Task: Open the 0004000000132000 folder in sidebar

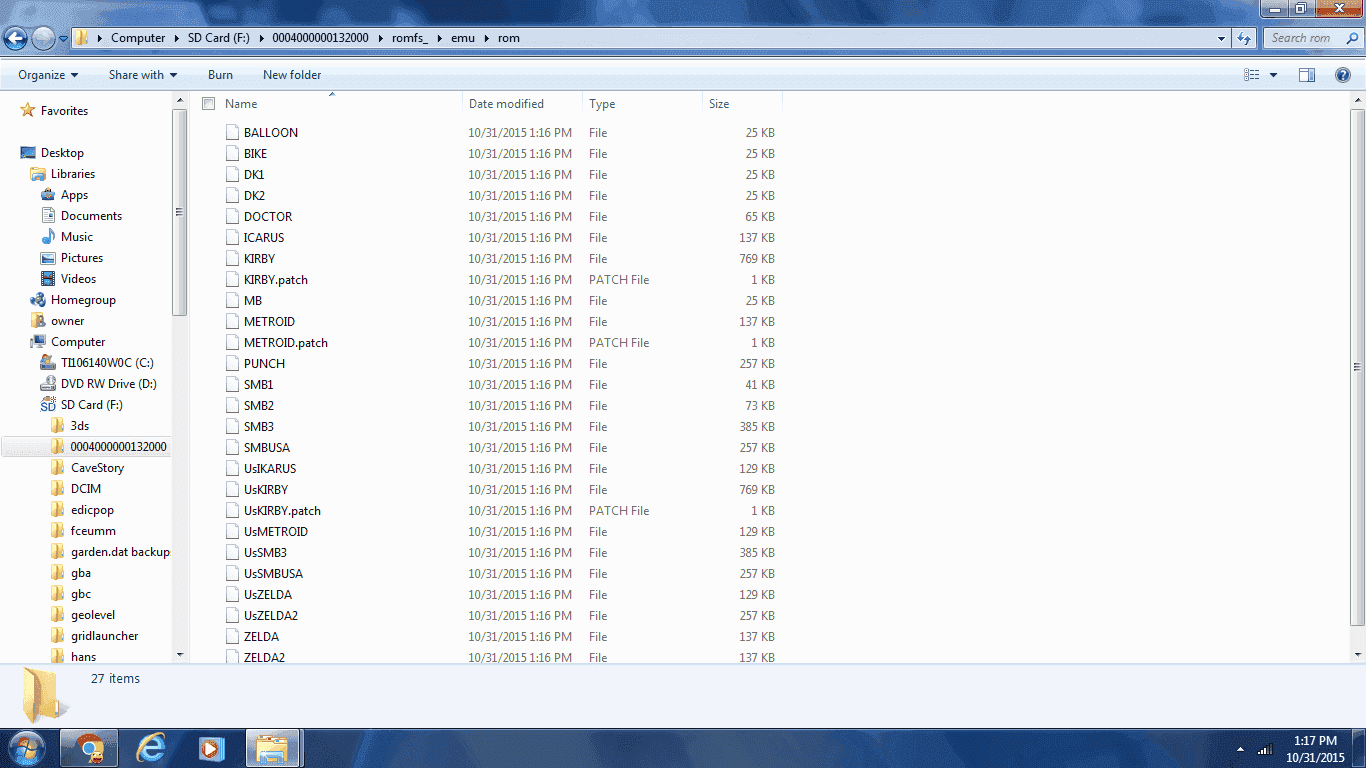Action: tap(118, 447)
